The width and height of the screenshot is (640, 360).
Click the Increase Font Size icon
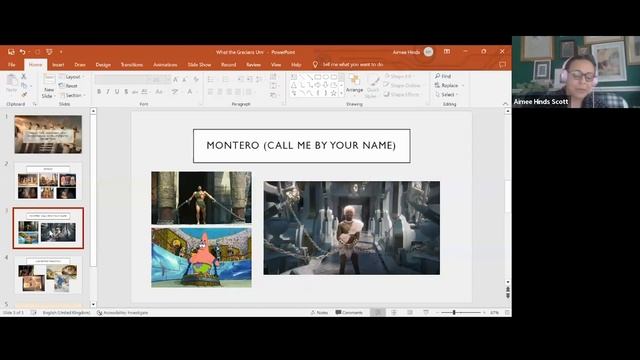(x=176, y=80)
